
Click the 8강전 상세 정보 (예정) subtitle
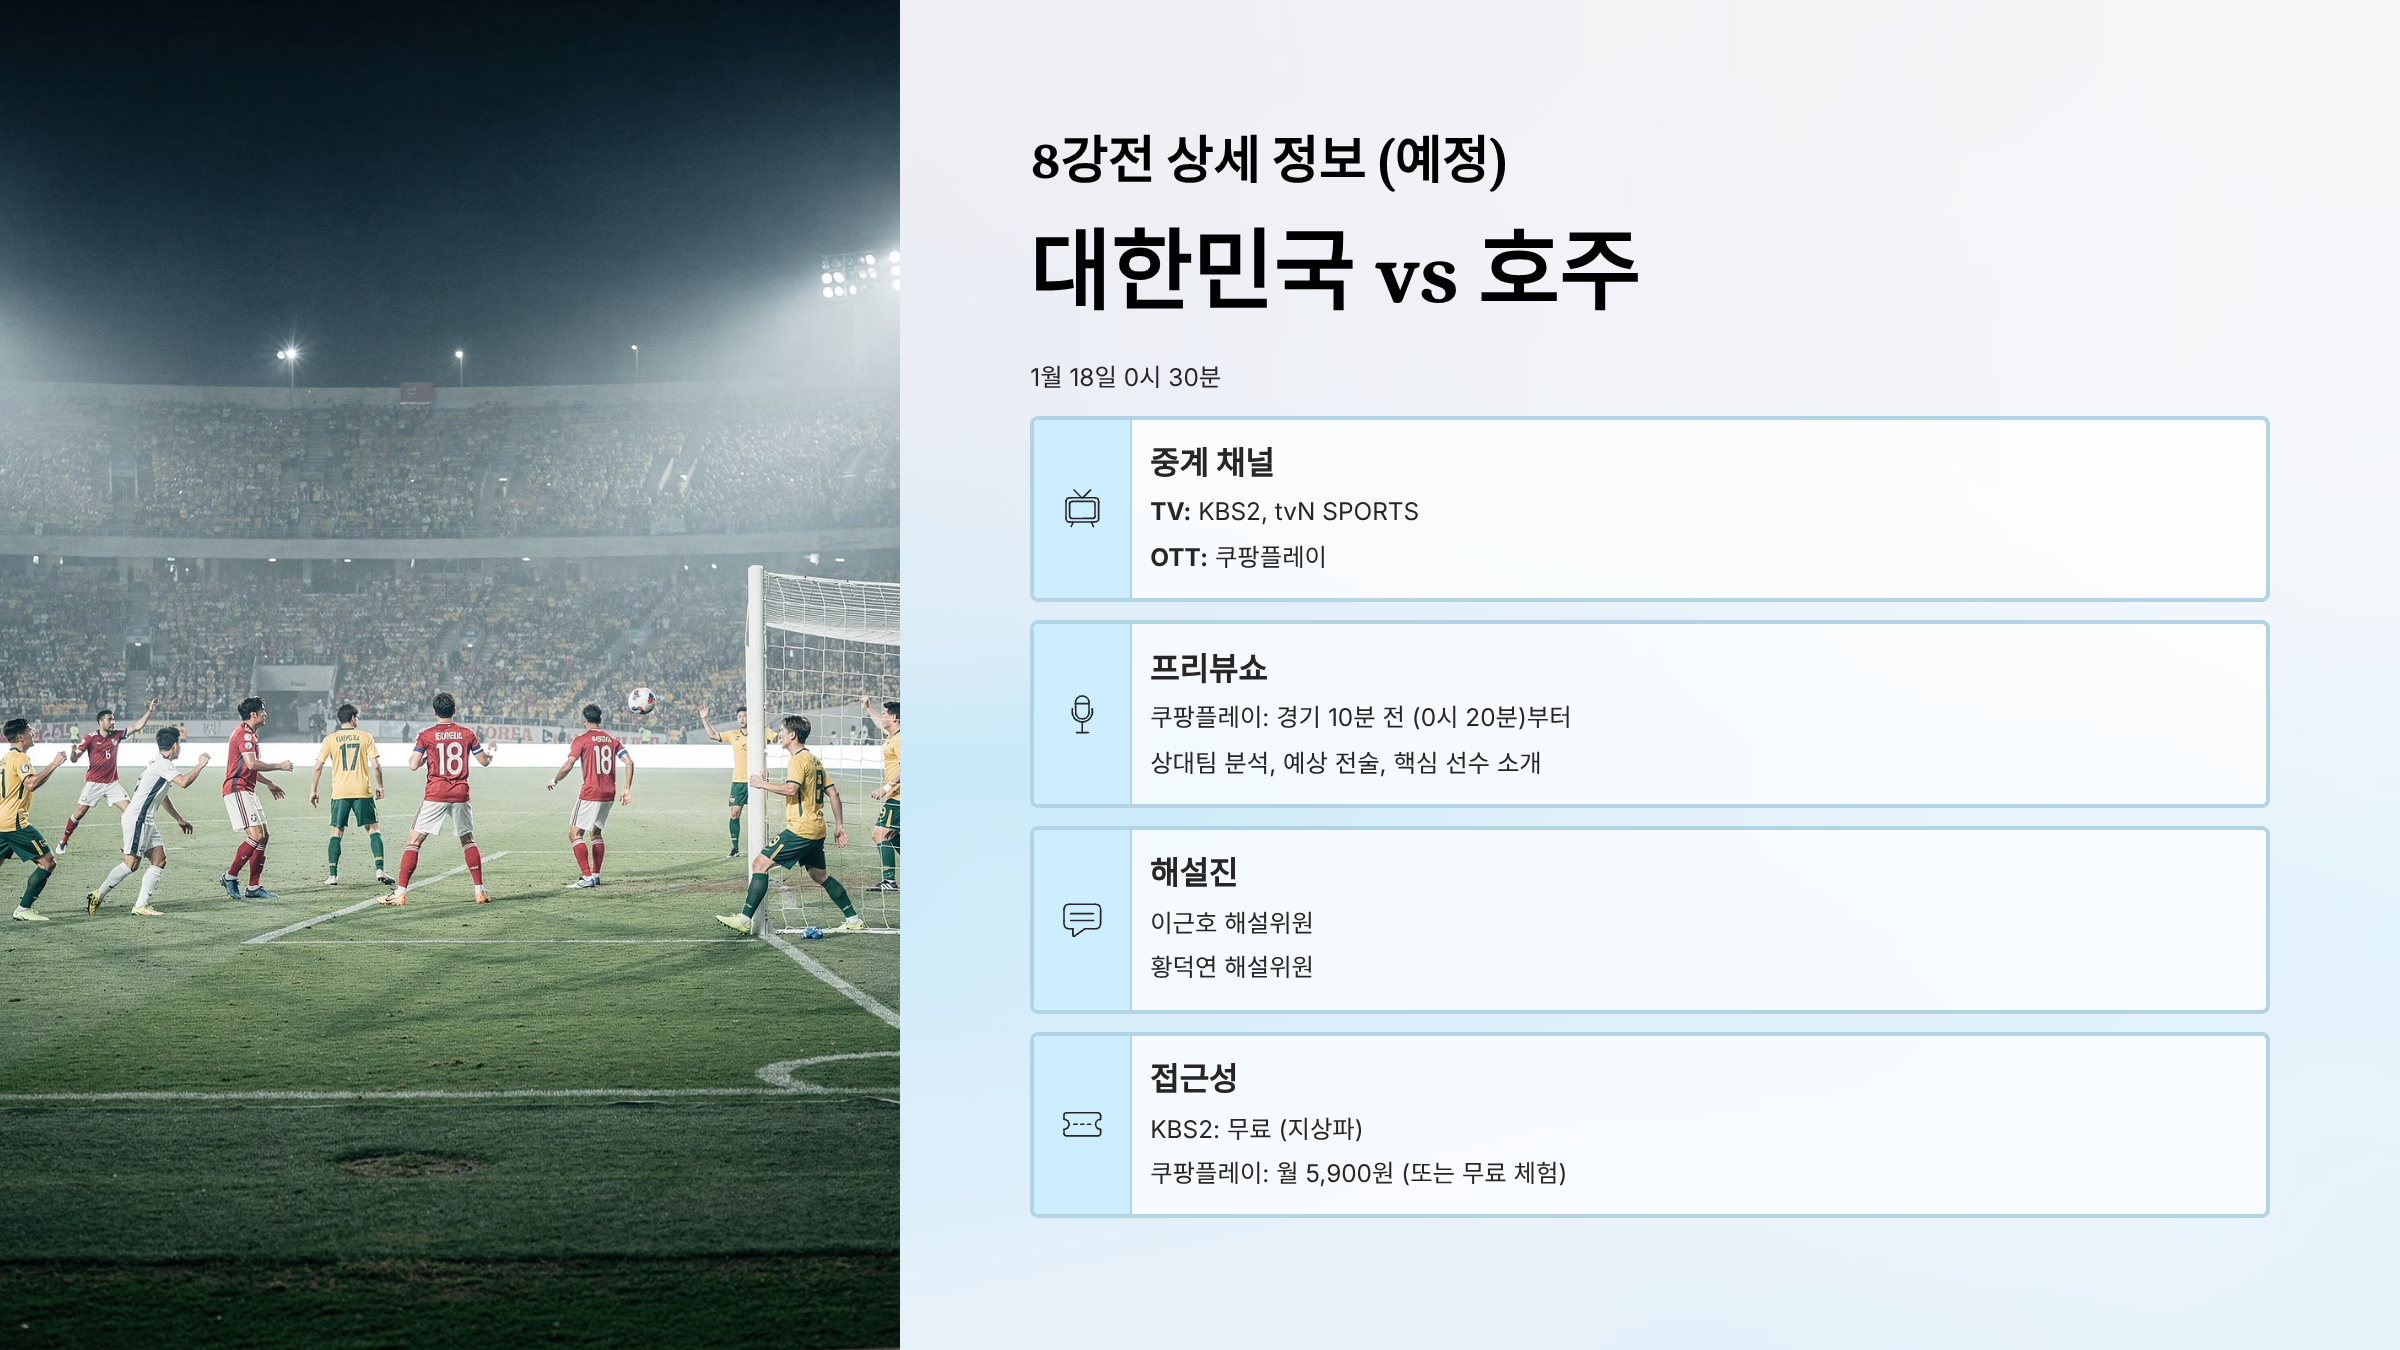1269,160
